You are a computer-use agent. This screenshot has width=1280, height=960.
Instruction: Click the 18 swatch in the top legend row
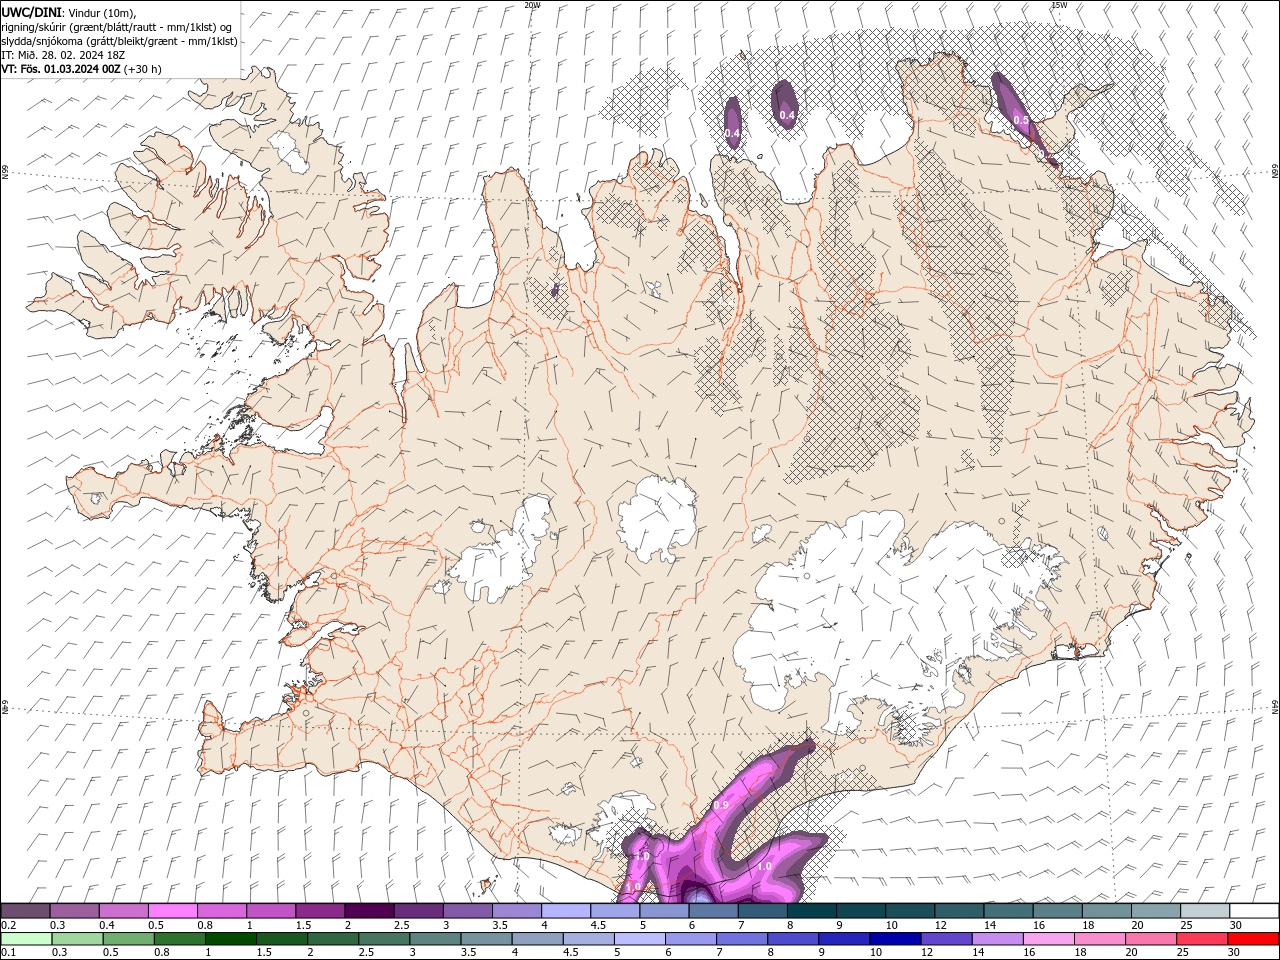pyautogui.click(x=1106, y=911)
